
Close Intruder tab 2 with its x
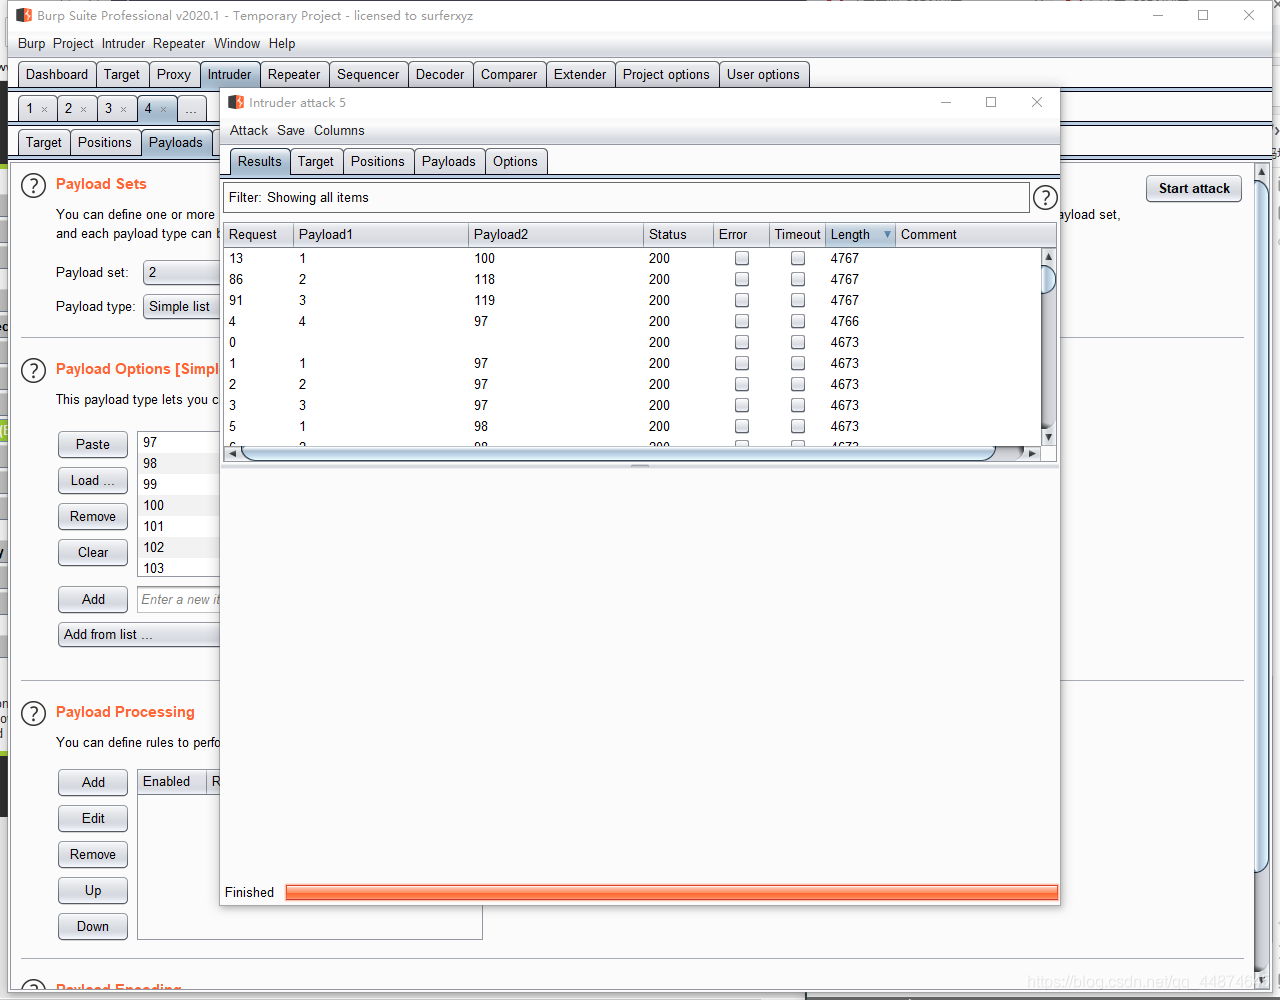[83, 109]
